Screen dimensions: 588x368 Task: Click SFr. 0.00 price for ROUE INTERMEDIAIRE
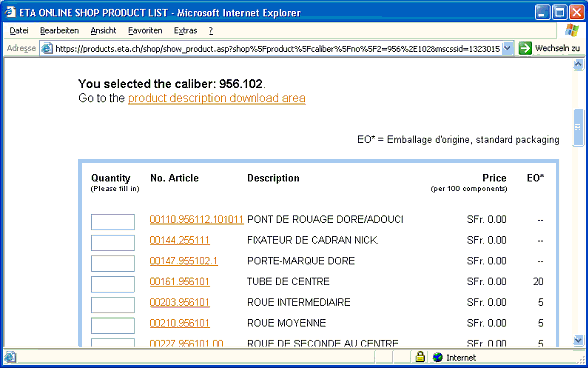coord(486,302)
